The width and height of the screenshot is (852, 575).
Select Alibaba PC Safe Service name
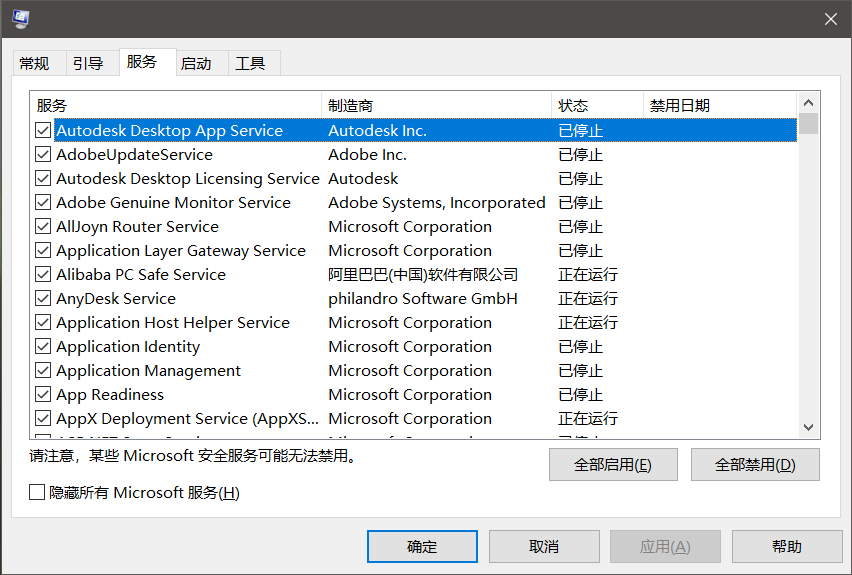(141, 274)
